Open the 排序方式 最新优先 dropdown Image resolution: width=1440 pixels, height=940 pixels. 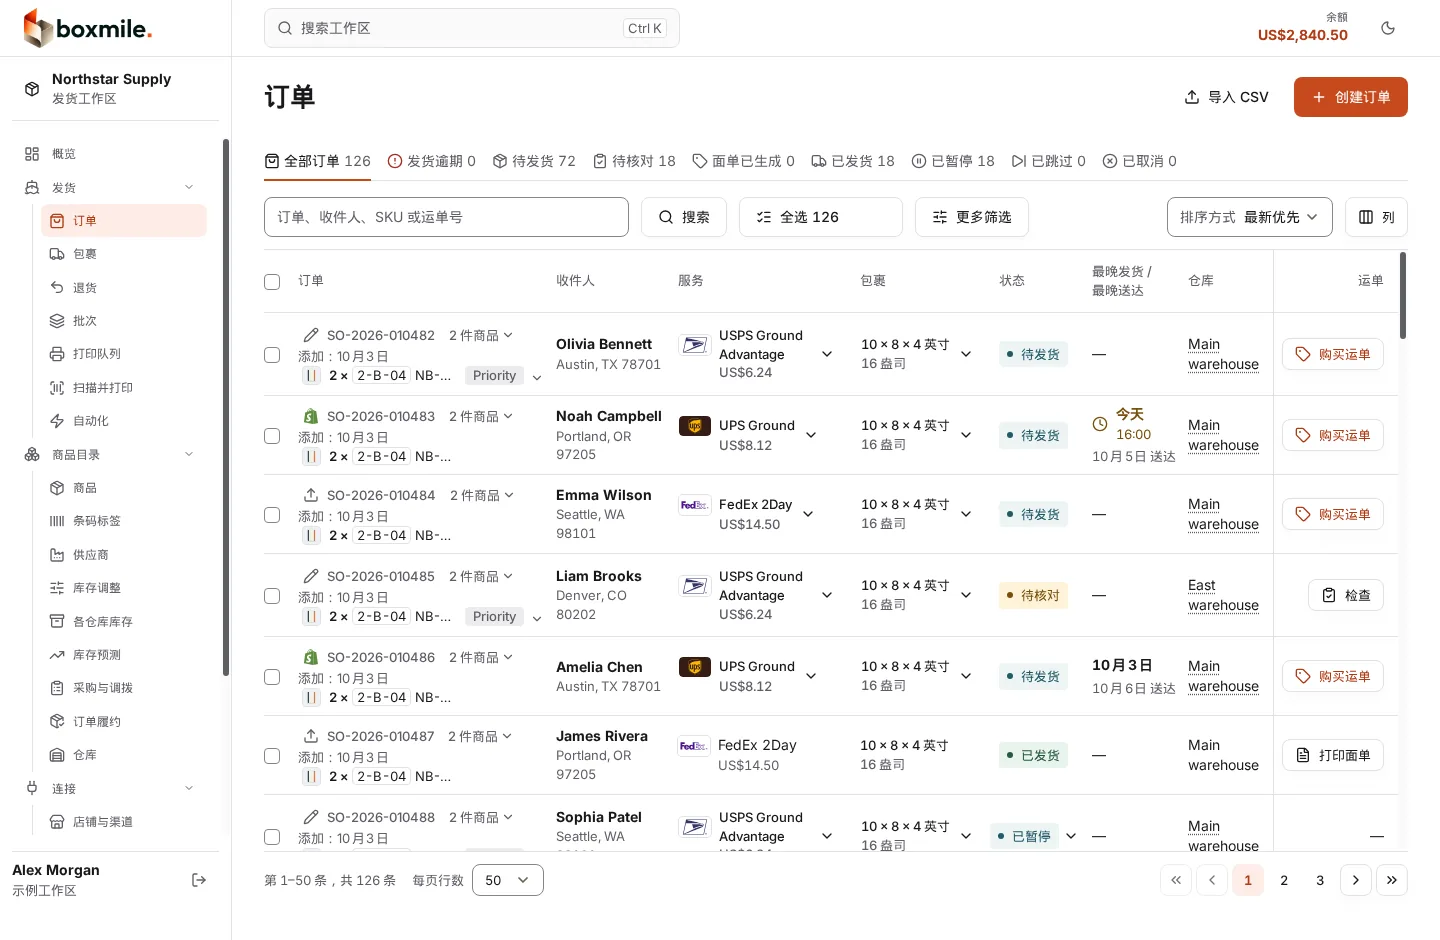[1249, 217]
